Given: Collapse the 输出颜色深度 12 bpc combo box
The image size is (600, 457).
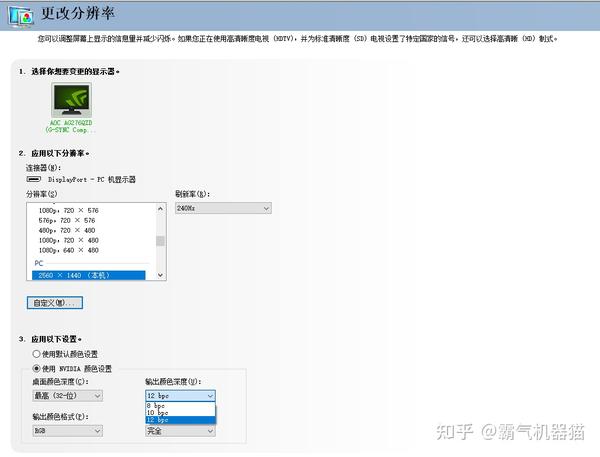Looking at the screenshot, I should 180,395.
